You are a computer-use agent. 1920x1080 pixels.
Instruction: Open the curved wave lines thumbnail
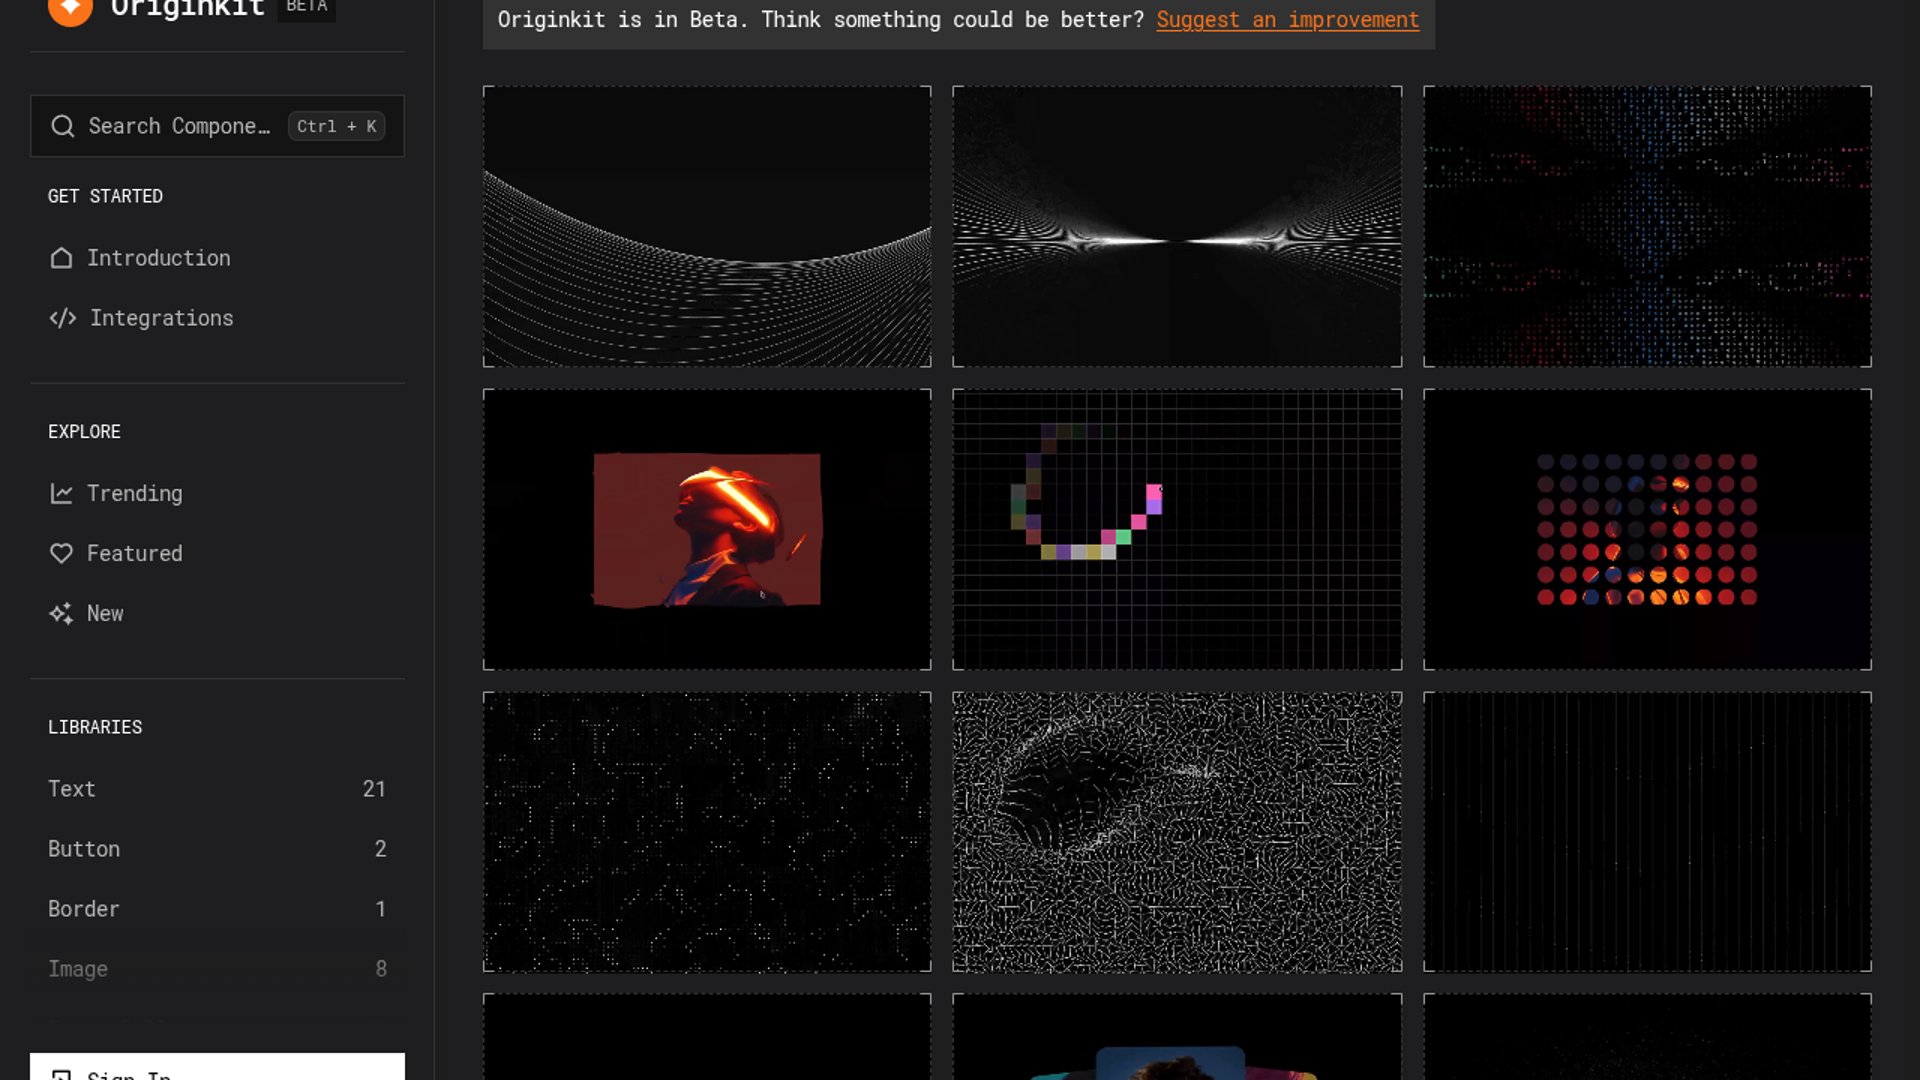click(707, 227)
